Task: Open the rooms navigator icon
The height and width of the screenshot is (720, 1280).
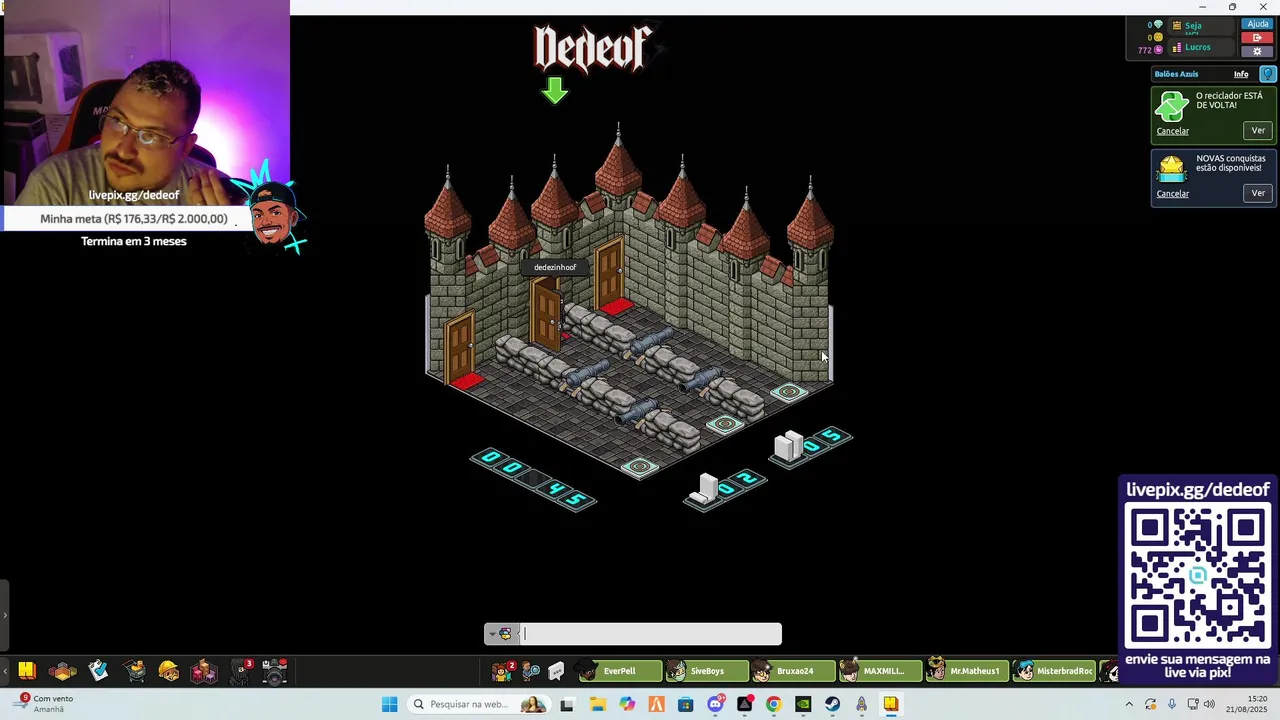Action: point(62,671)
